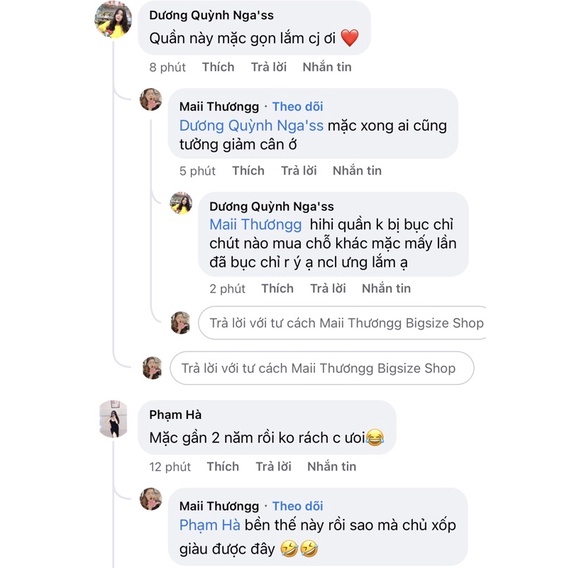Open the mentioned Dương Quỳnh Nga'ss blue link
Screen dimensions: 568x568
pos(251,126)
